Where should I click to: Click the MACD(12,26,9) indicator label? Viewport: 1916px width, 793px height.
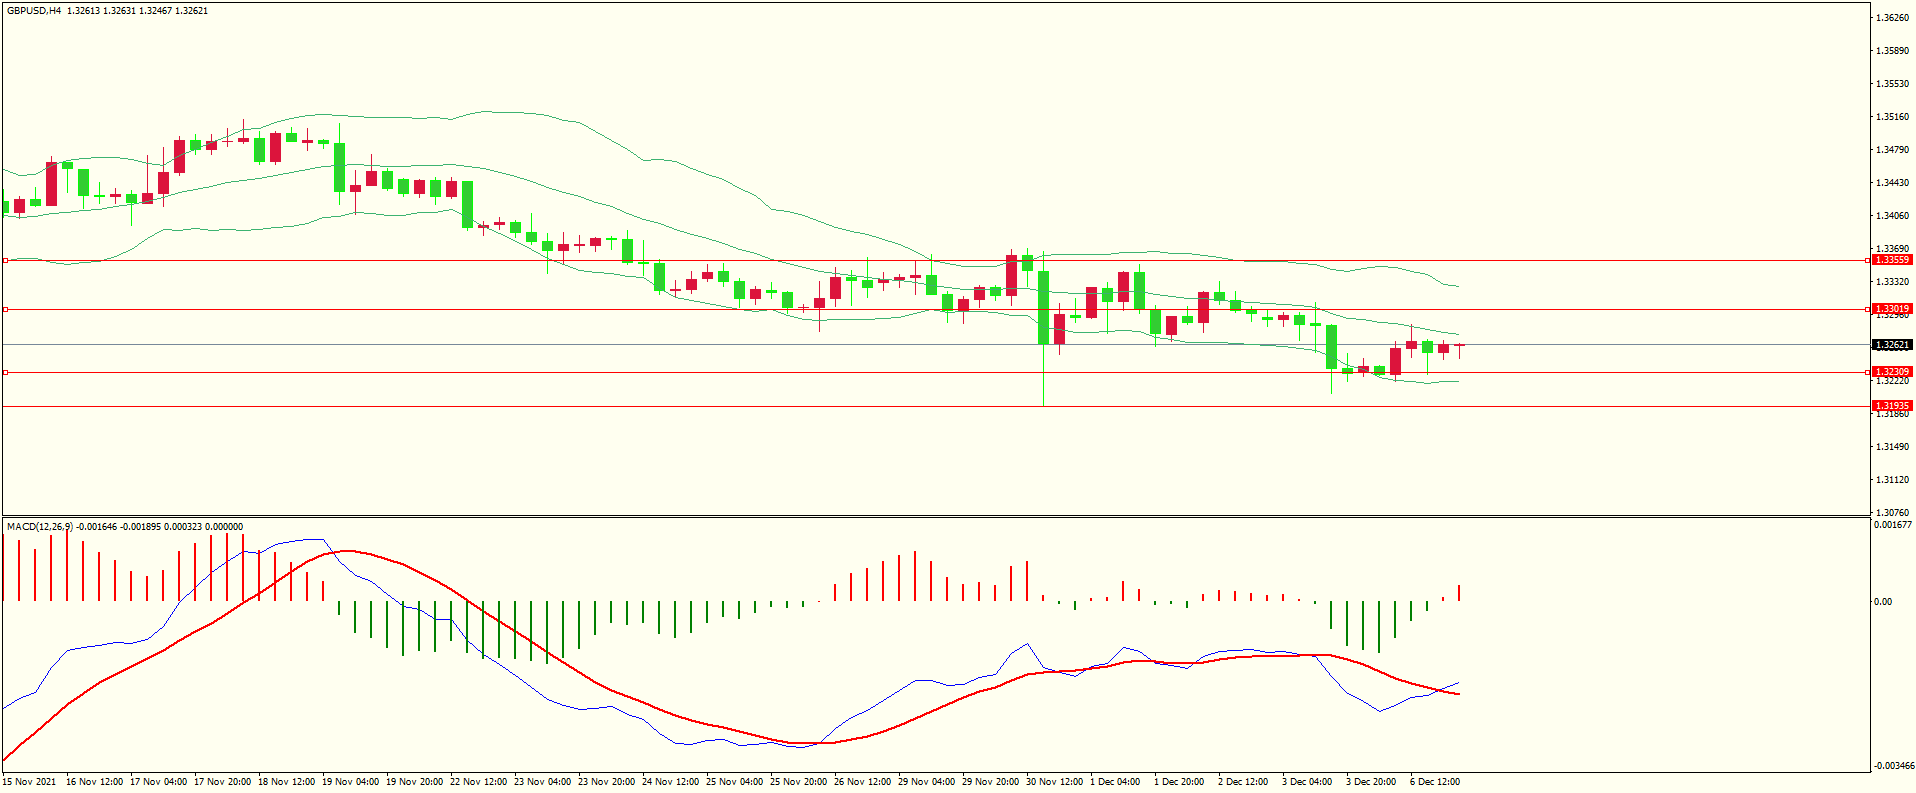click(x=40, y=527)
